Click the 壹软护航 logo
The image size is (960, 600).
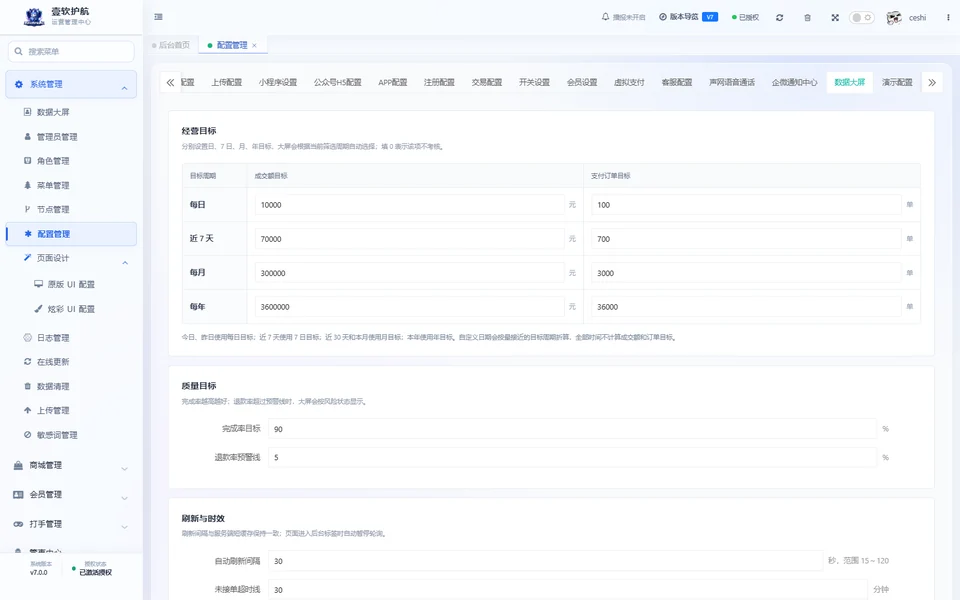tap(34, 17)
